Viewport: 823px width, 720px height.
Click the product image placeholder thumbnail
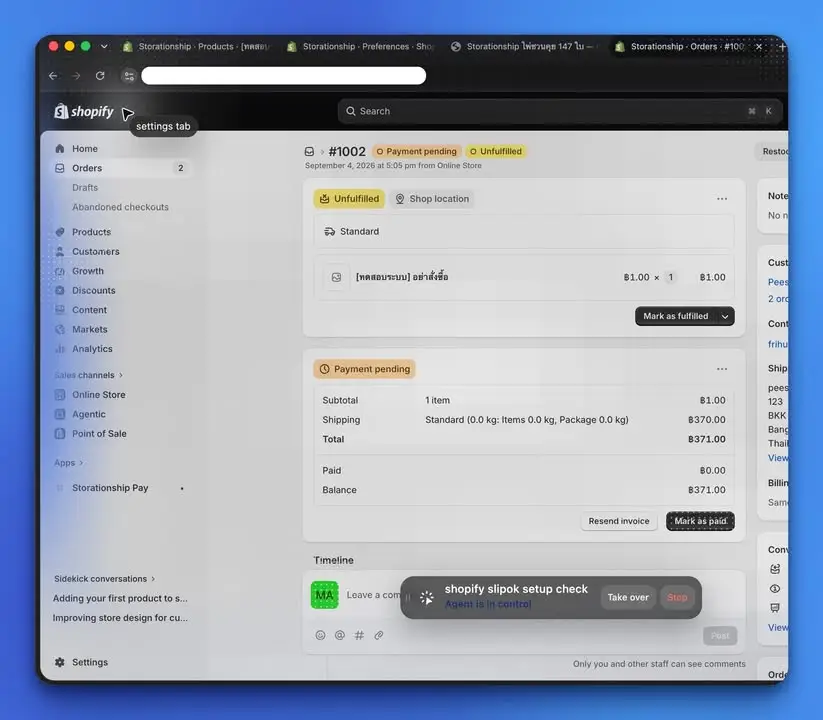[x=336, y=277]
